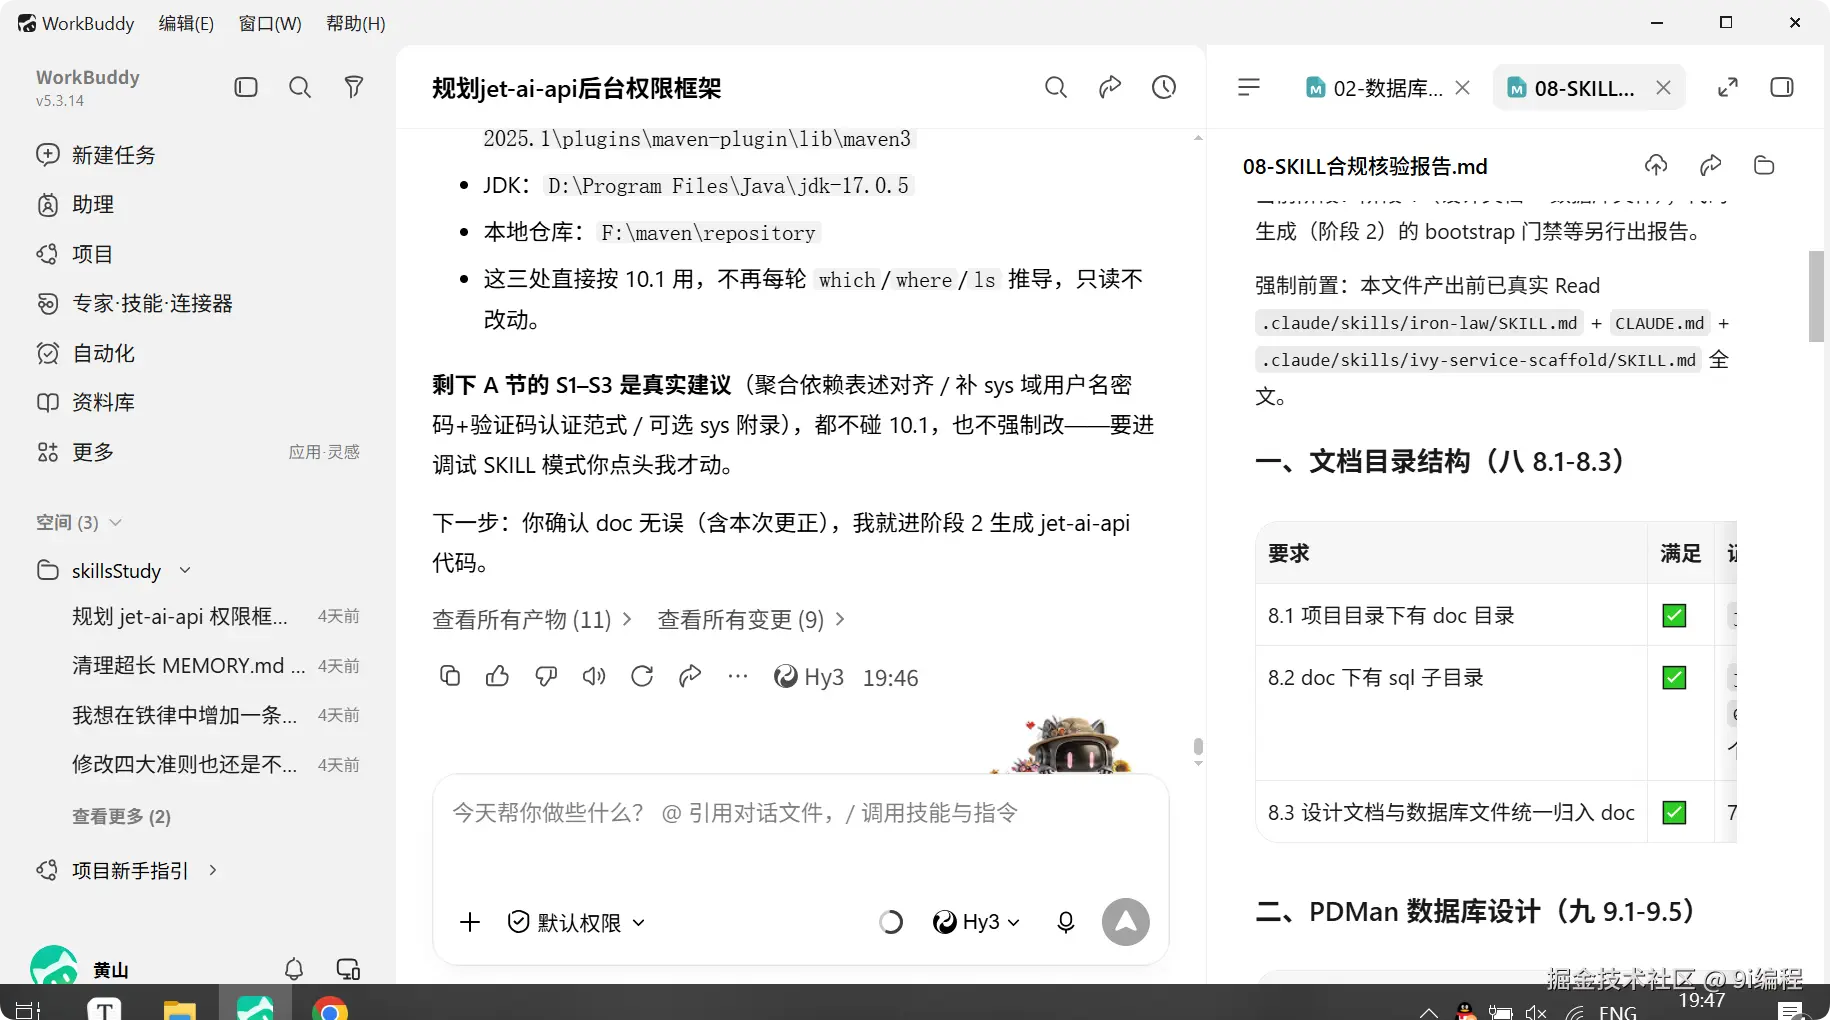Screen dimensions: 1830x1020
Task: Share the 08-SKILL合规核验报告.md file
Action: click(x=1711, y=165)
